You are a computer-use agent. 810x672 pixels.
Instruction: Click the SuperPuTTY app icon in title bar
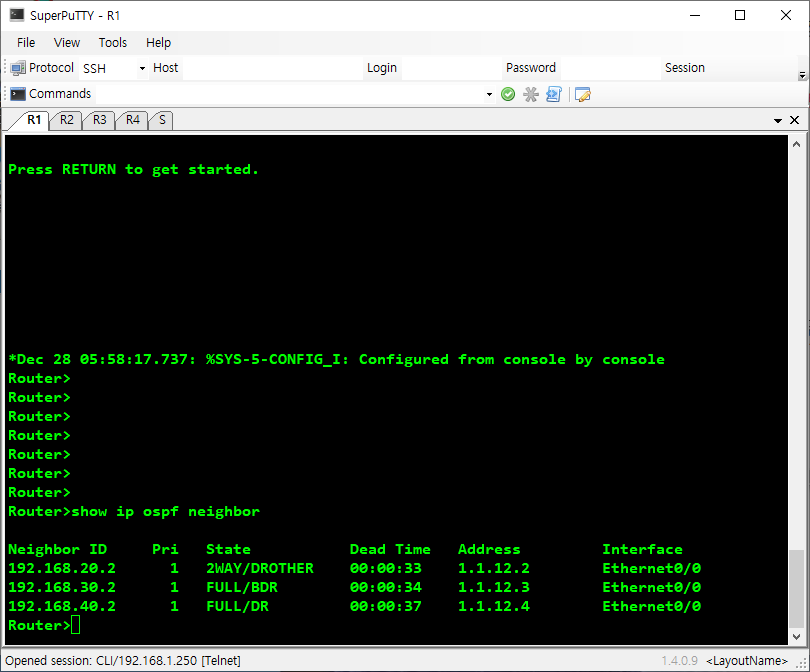pyautogui.click(x=17, y=15)
